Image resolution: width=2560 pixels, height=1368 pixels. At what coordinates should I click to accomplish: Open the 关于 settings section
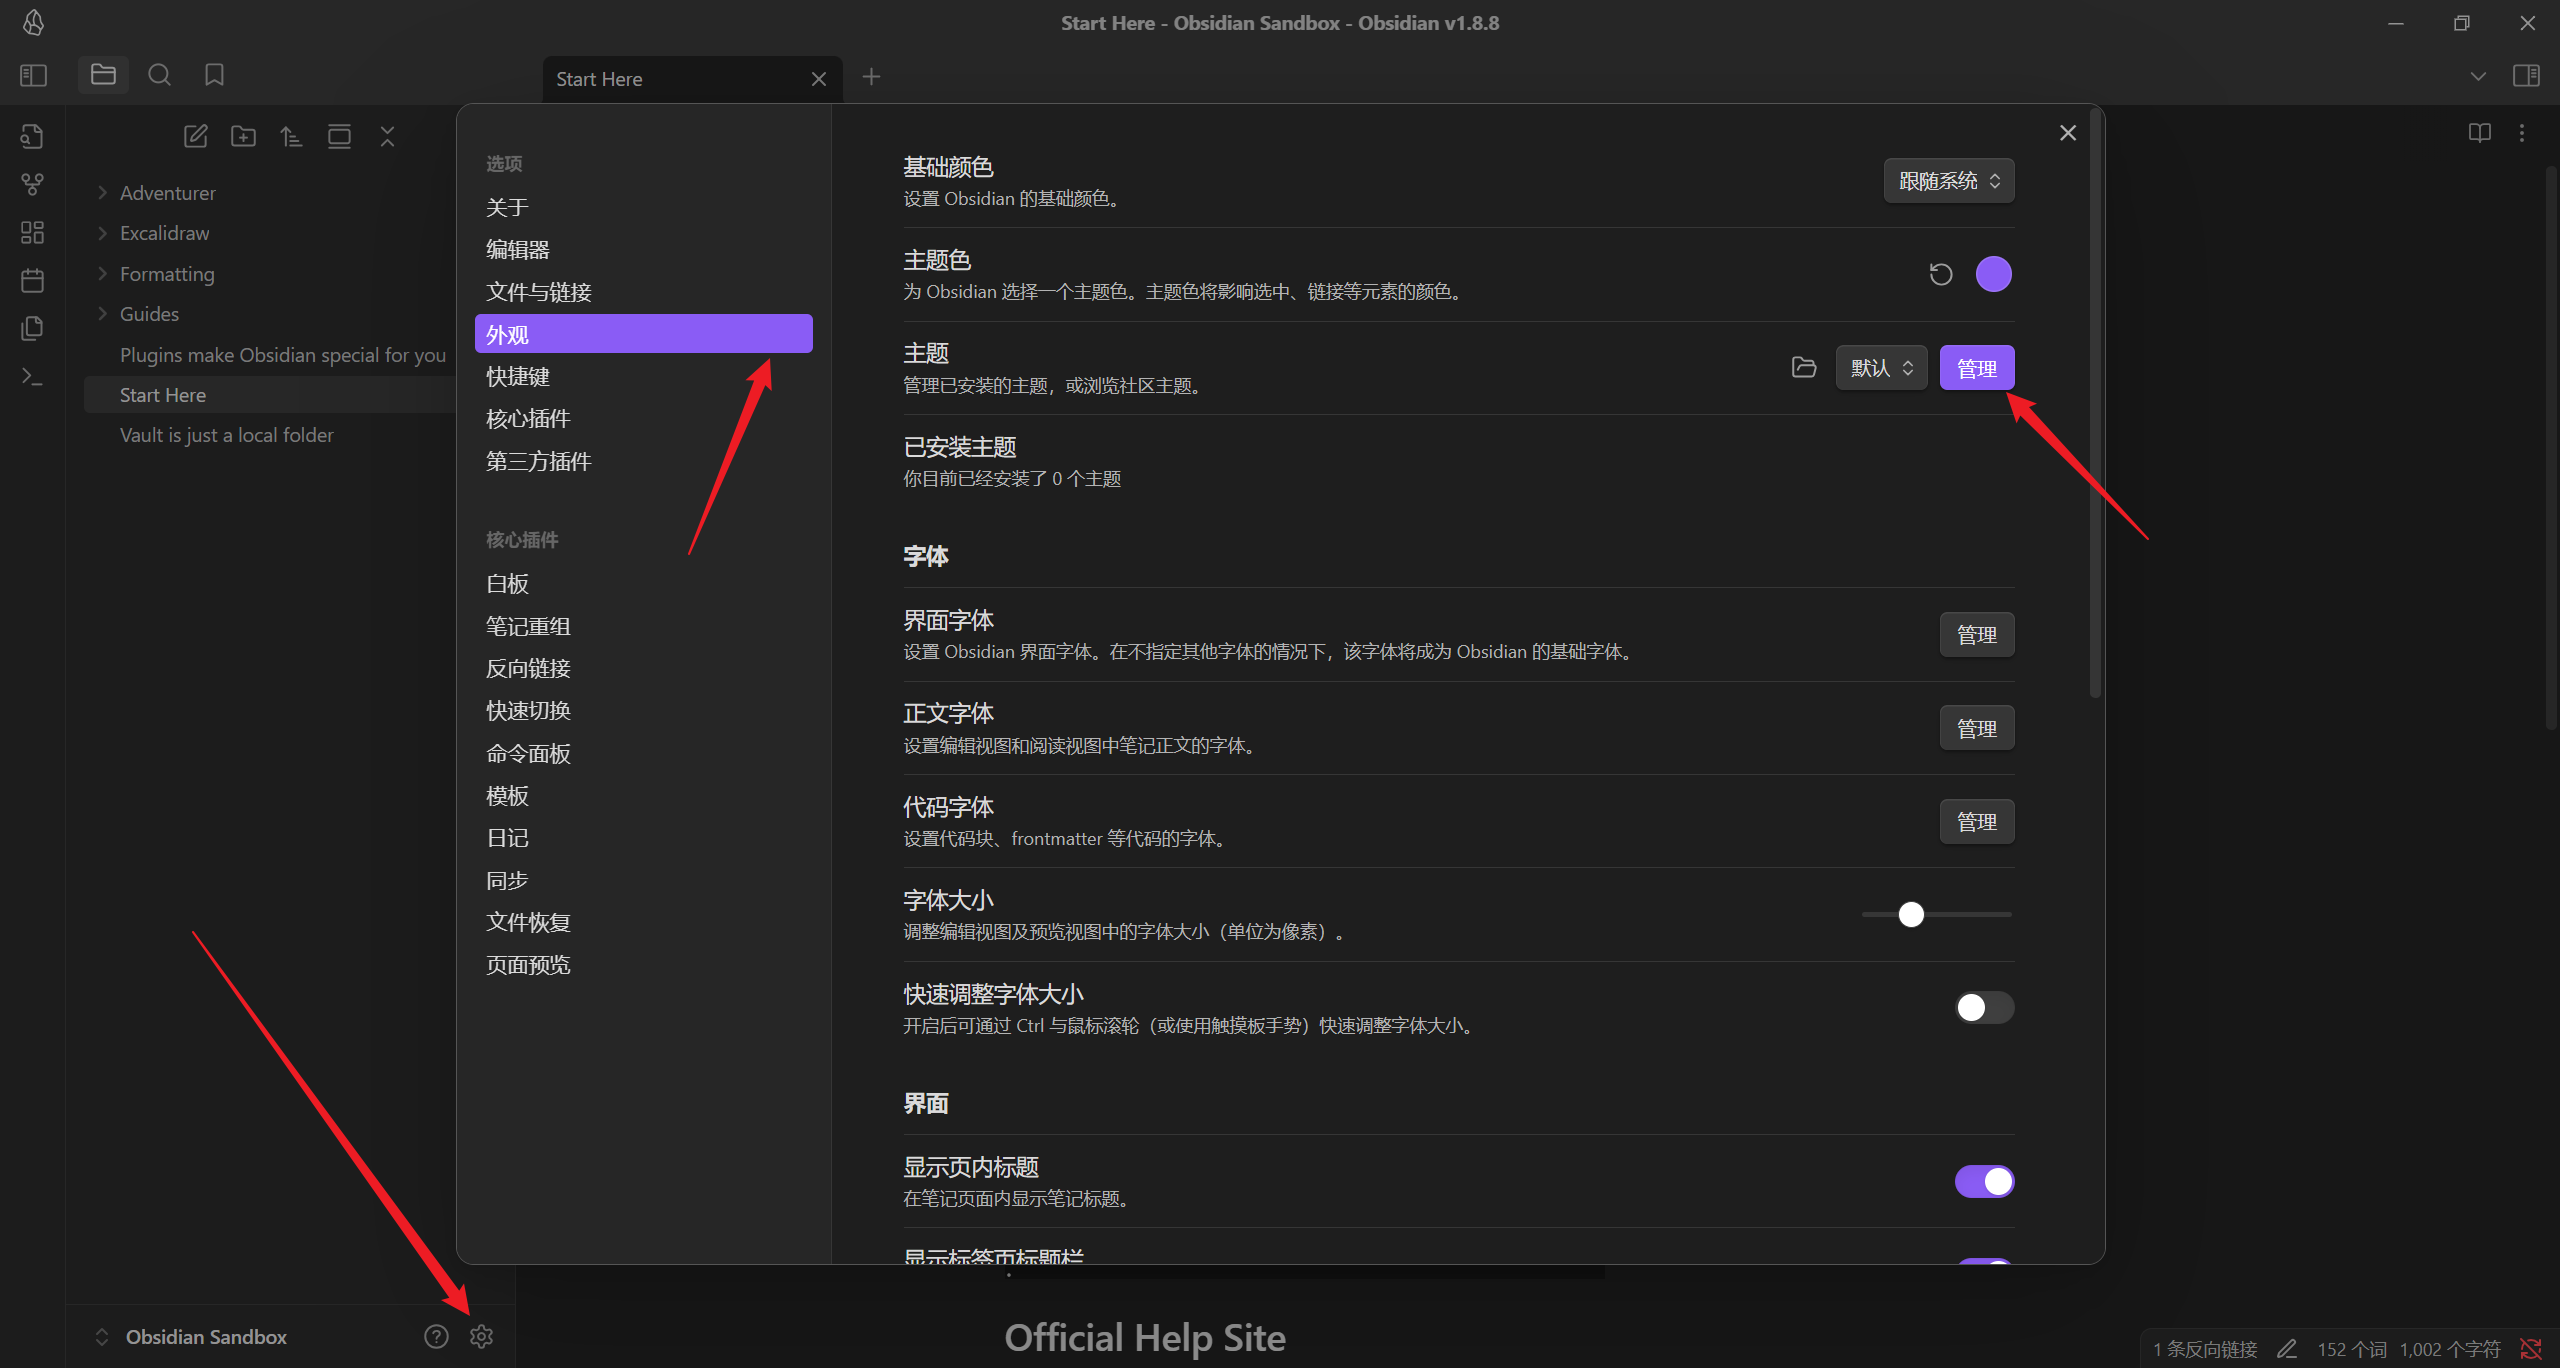[x=643, y=207]
